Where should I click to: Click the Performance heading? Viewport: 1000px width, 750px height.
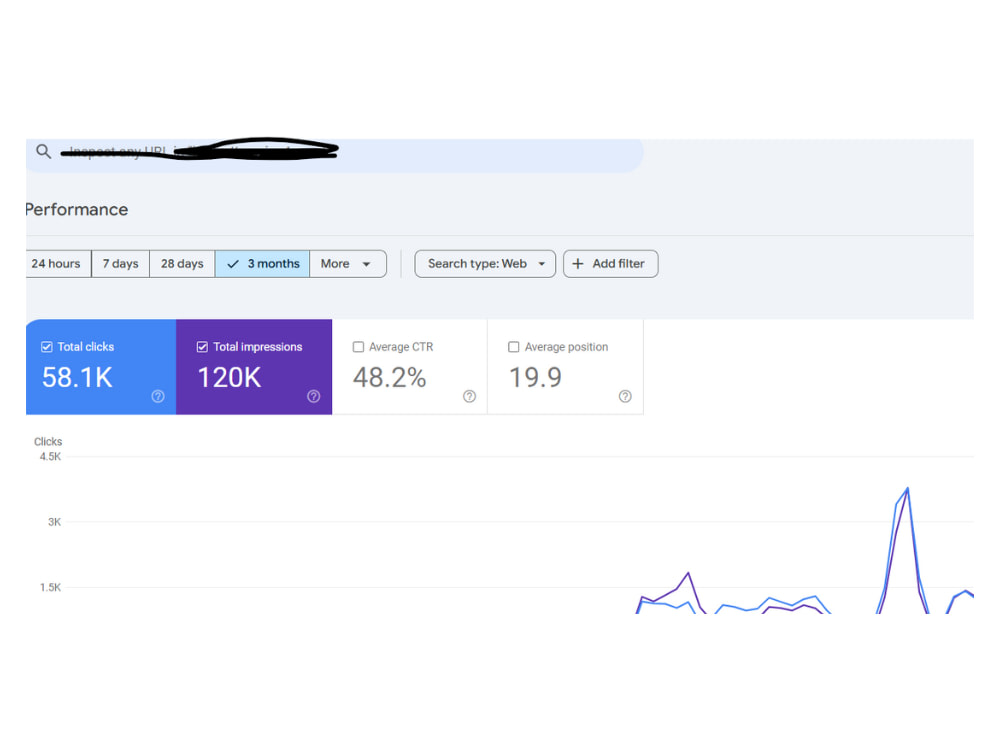coord(77,210)
